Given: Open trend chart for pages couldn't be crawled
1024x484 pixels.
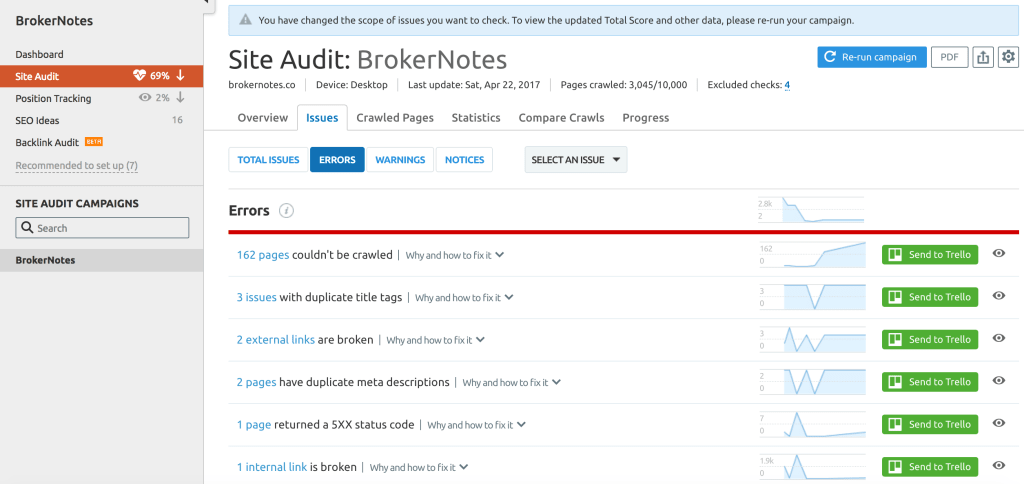Looking at the screenshot, I should (812, 255).
